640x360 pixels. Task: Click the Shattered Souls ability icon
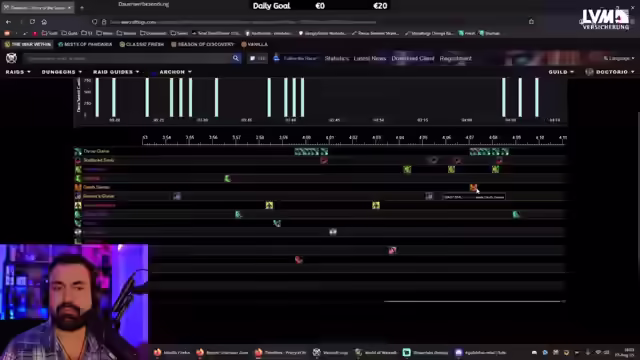point(78,160)
